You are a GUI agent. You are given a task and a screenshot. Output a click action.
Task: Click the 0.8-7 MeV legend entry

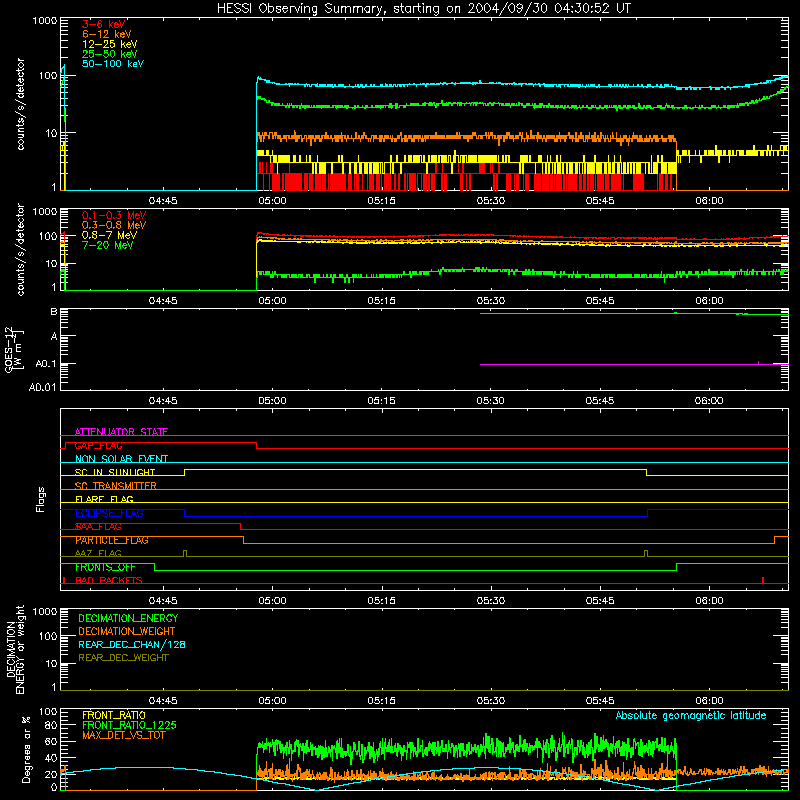pyautogui.click(x=109, y=235)
